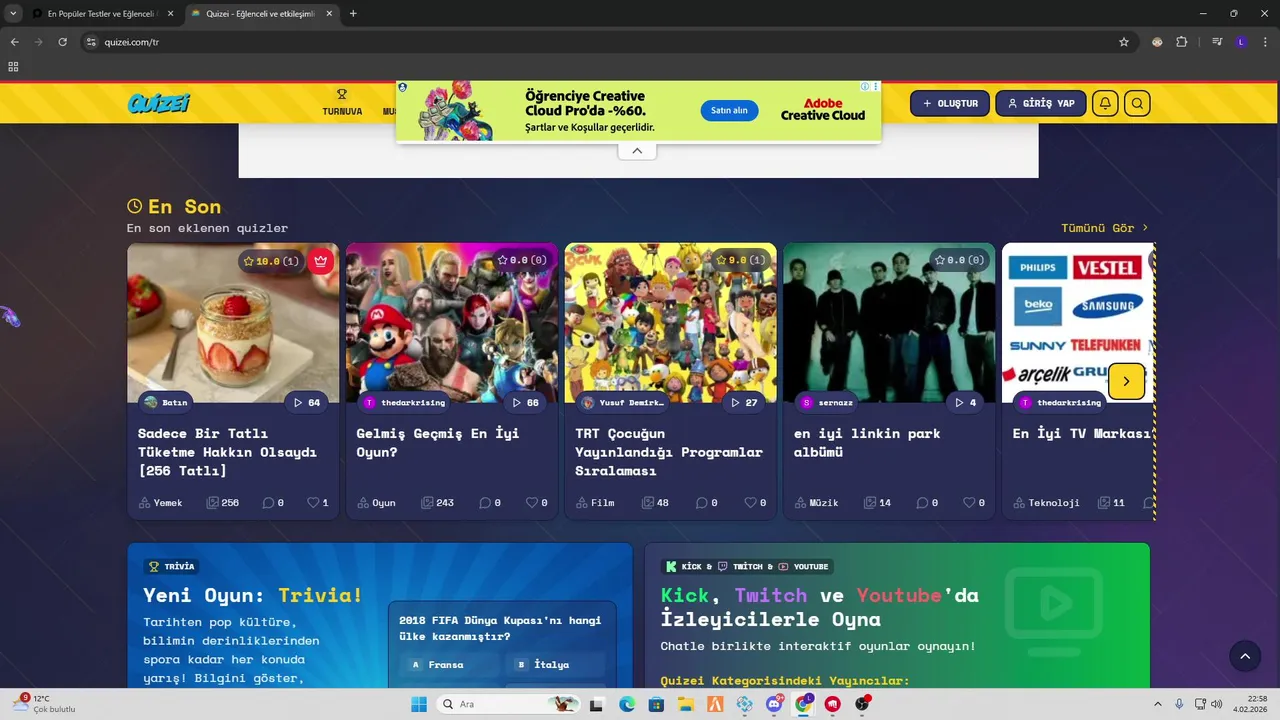Select answer A Fransa in the trivia preview
This screenshot has height=720, width=1280.
pyautogui.click(x=448, y=664)
